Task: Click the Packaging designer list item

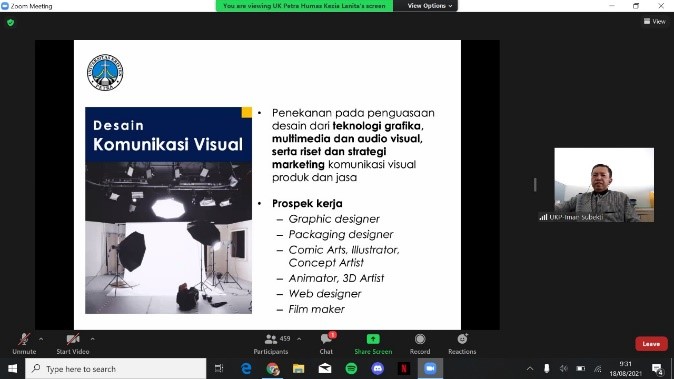Action: point(341,234)
